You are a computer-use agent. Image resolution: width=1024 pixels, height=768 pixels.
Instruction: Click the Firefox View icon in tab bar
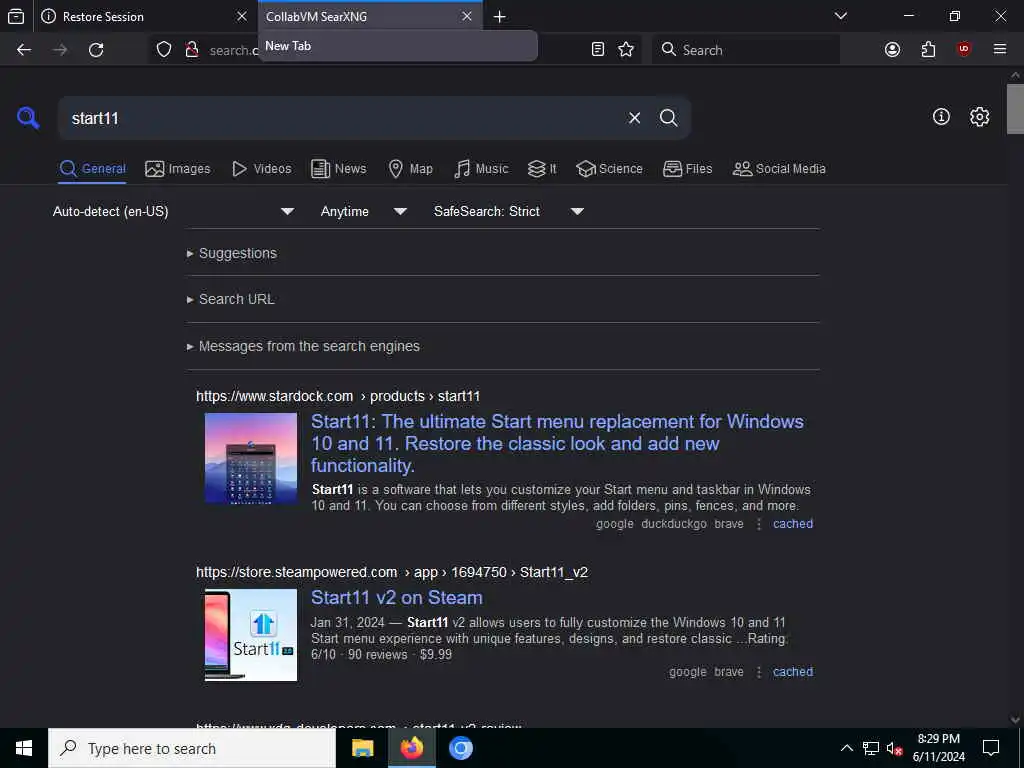[16, 16]
